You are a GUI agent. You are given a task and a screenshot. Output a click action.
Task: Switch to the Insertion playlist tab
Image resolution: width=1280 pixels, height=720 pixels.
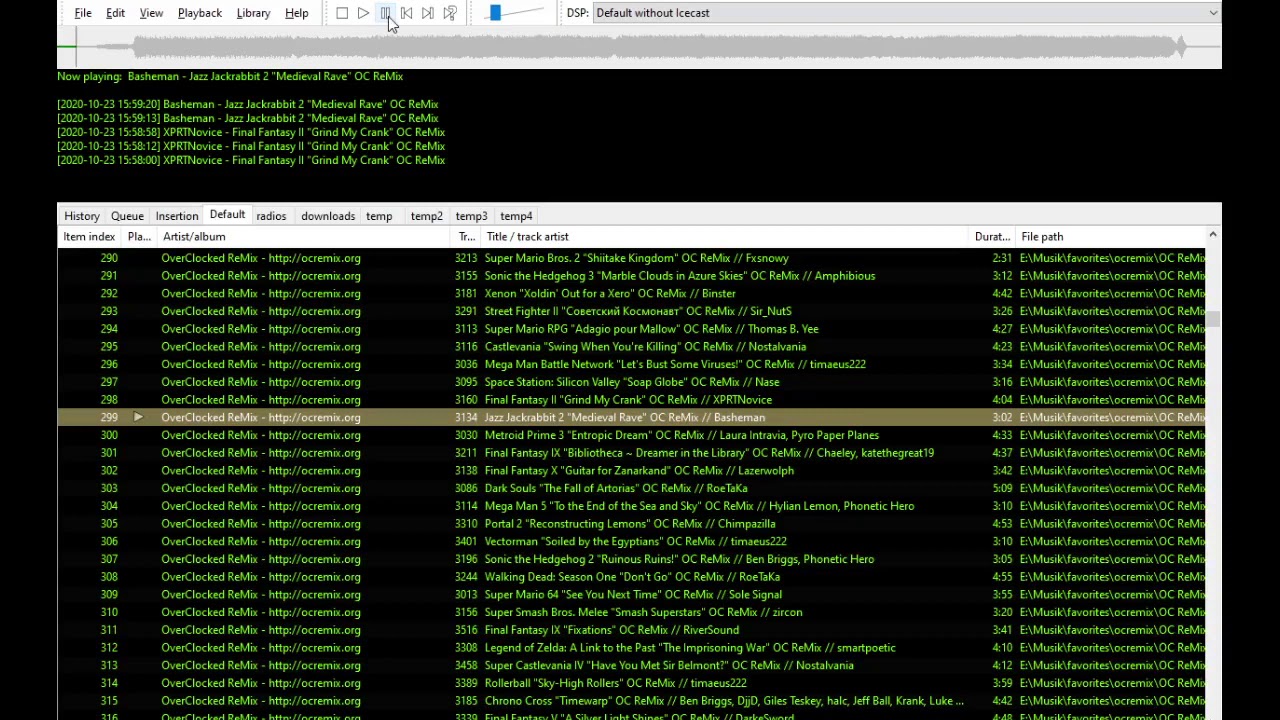pos(177,216)
